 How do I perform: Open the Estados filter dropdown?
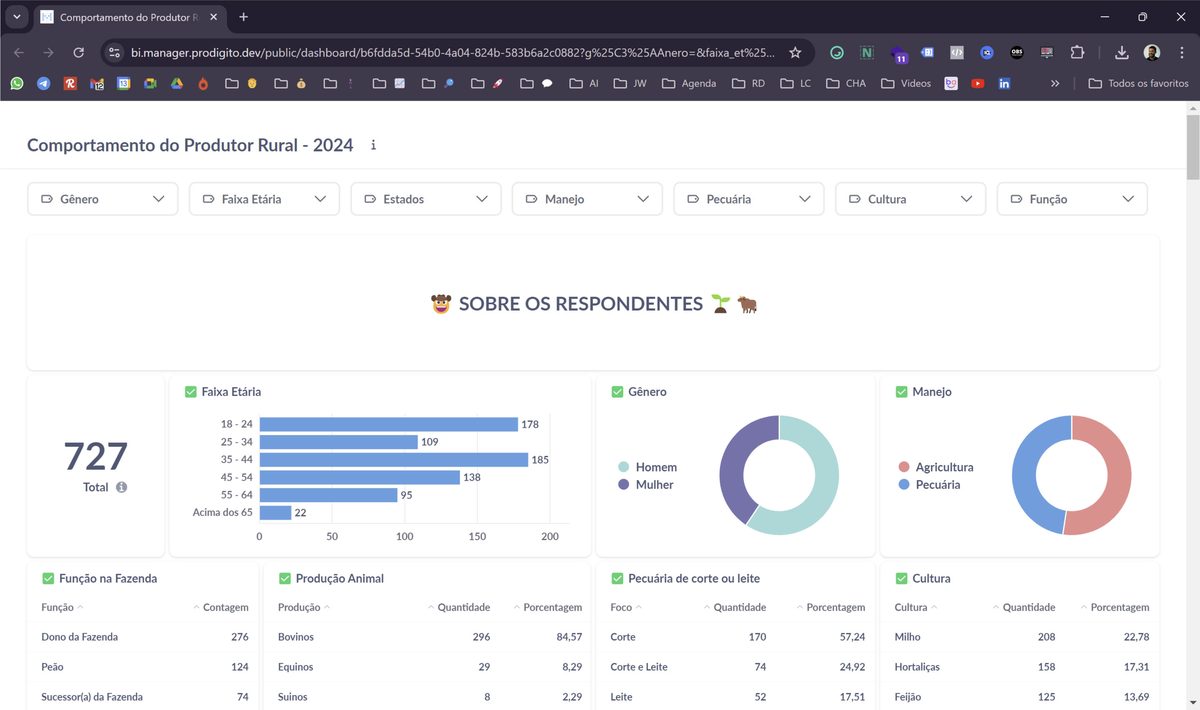point(426,199)
